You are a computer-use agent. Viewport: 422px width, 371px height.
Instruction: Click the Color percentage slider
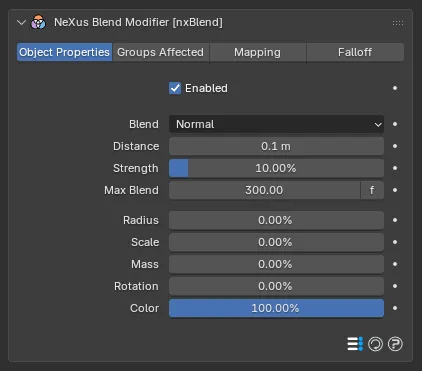276,308
